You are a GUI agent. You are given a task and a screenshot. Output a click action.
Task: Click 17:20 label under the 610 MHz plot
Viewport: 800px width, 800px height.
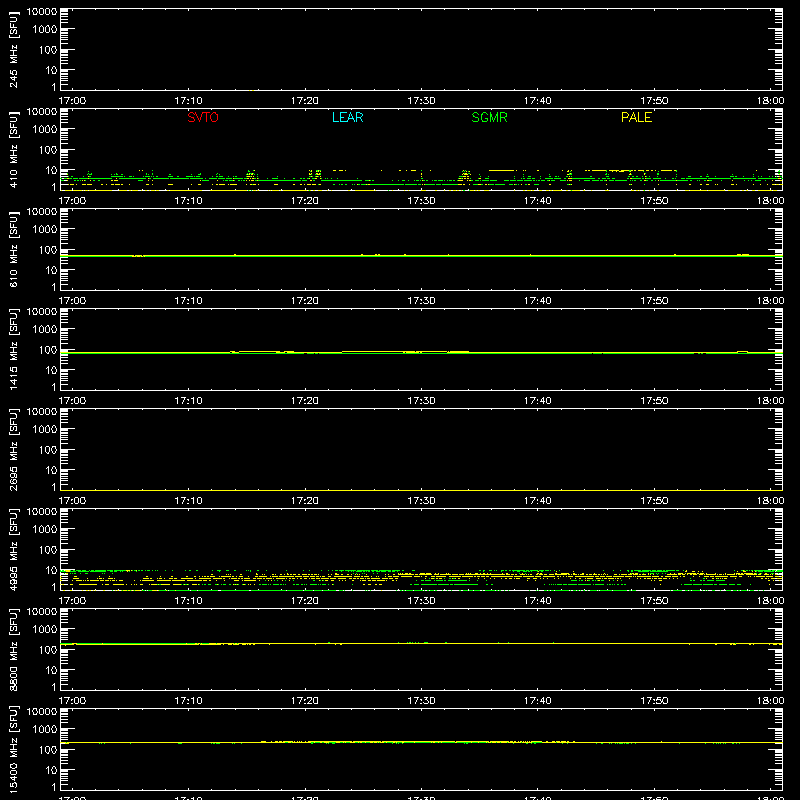[x=305, y=301]
